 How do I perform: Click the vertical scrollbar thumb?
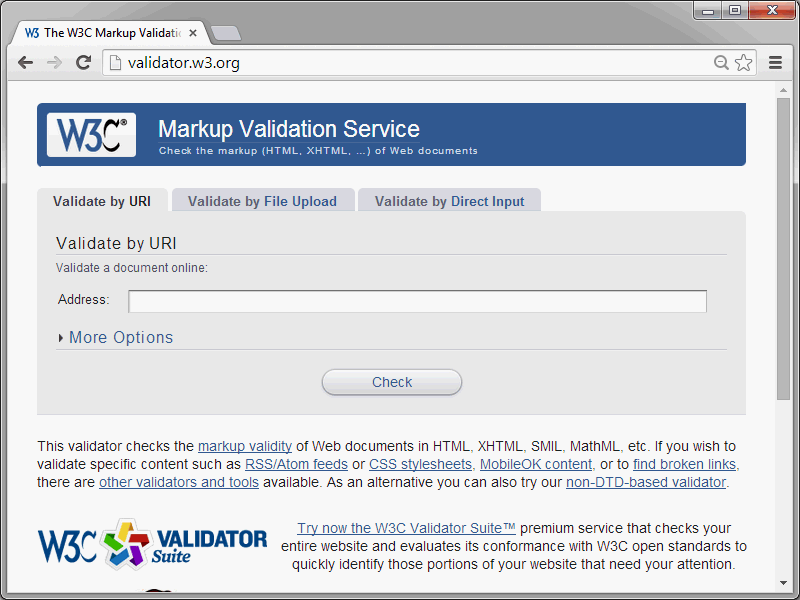783,249
